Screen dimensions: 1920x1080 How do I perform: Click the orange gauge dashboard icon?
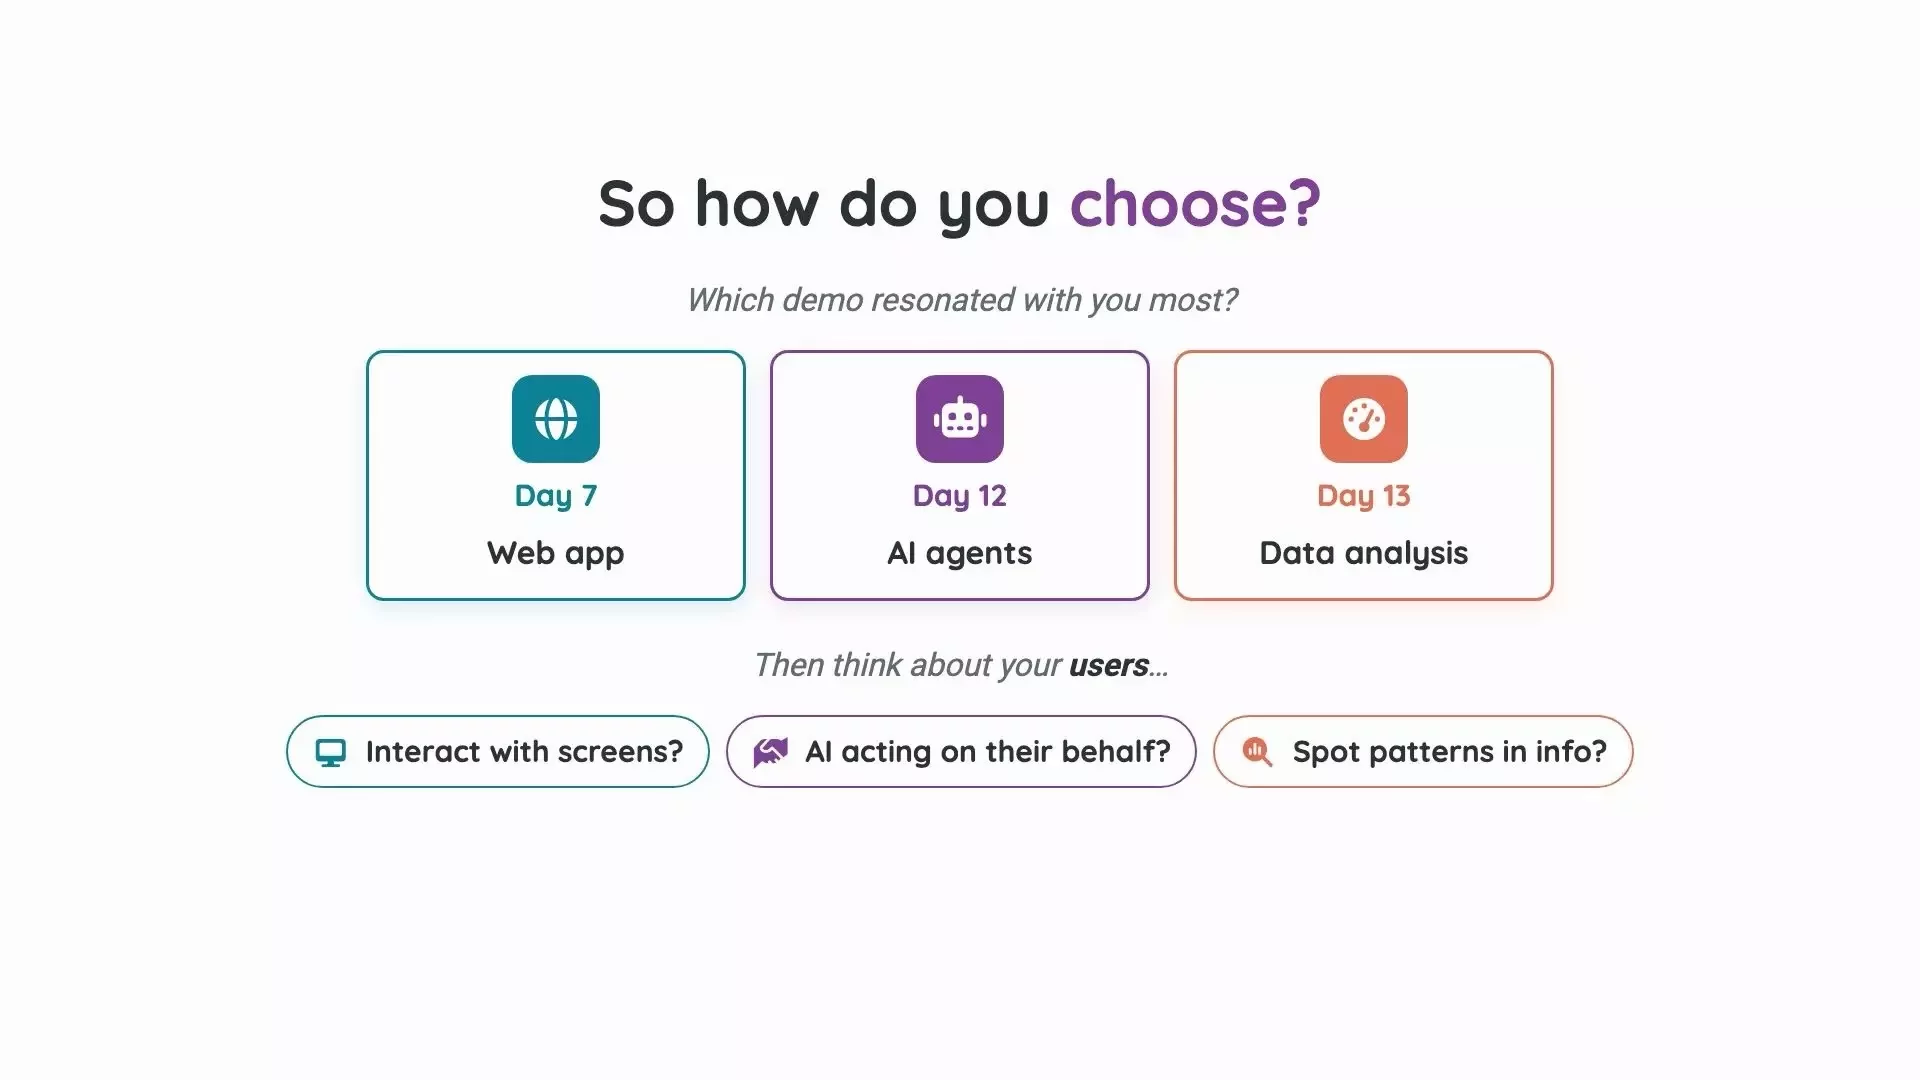click(1364, 419)
